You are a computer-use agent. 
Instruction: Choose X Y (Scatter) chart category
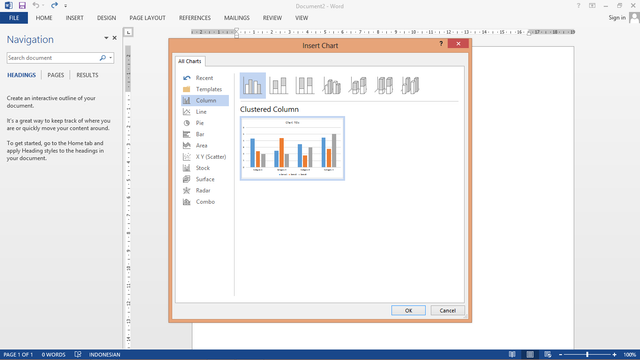click(x=204, y=157)
